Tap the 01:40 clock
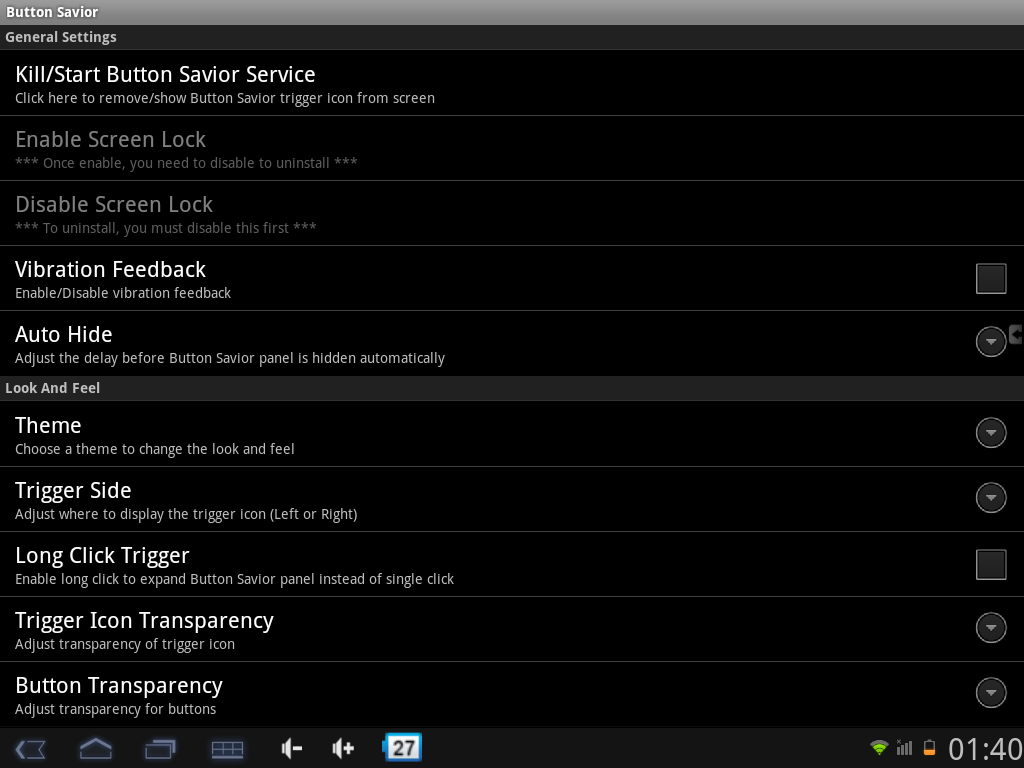The width and height of the screenshot is (1024, 768). tap(985, 749)
